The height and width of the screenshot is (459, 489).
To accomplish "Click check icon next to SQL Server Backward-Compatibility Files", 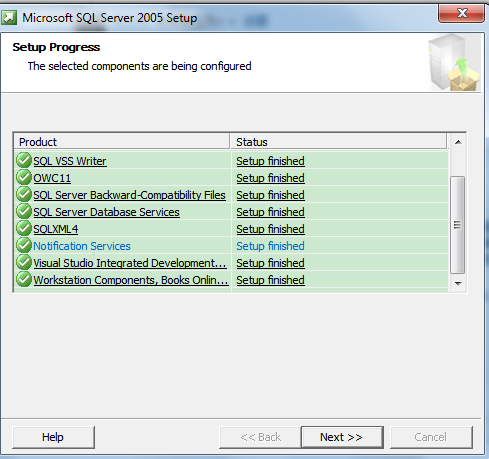I will tap(24, 194).
